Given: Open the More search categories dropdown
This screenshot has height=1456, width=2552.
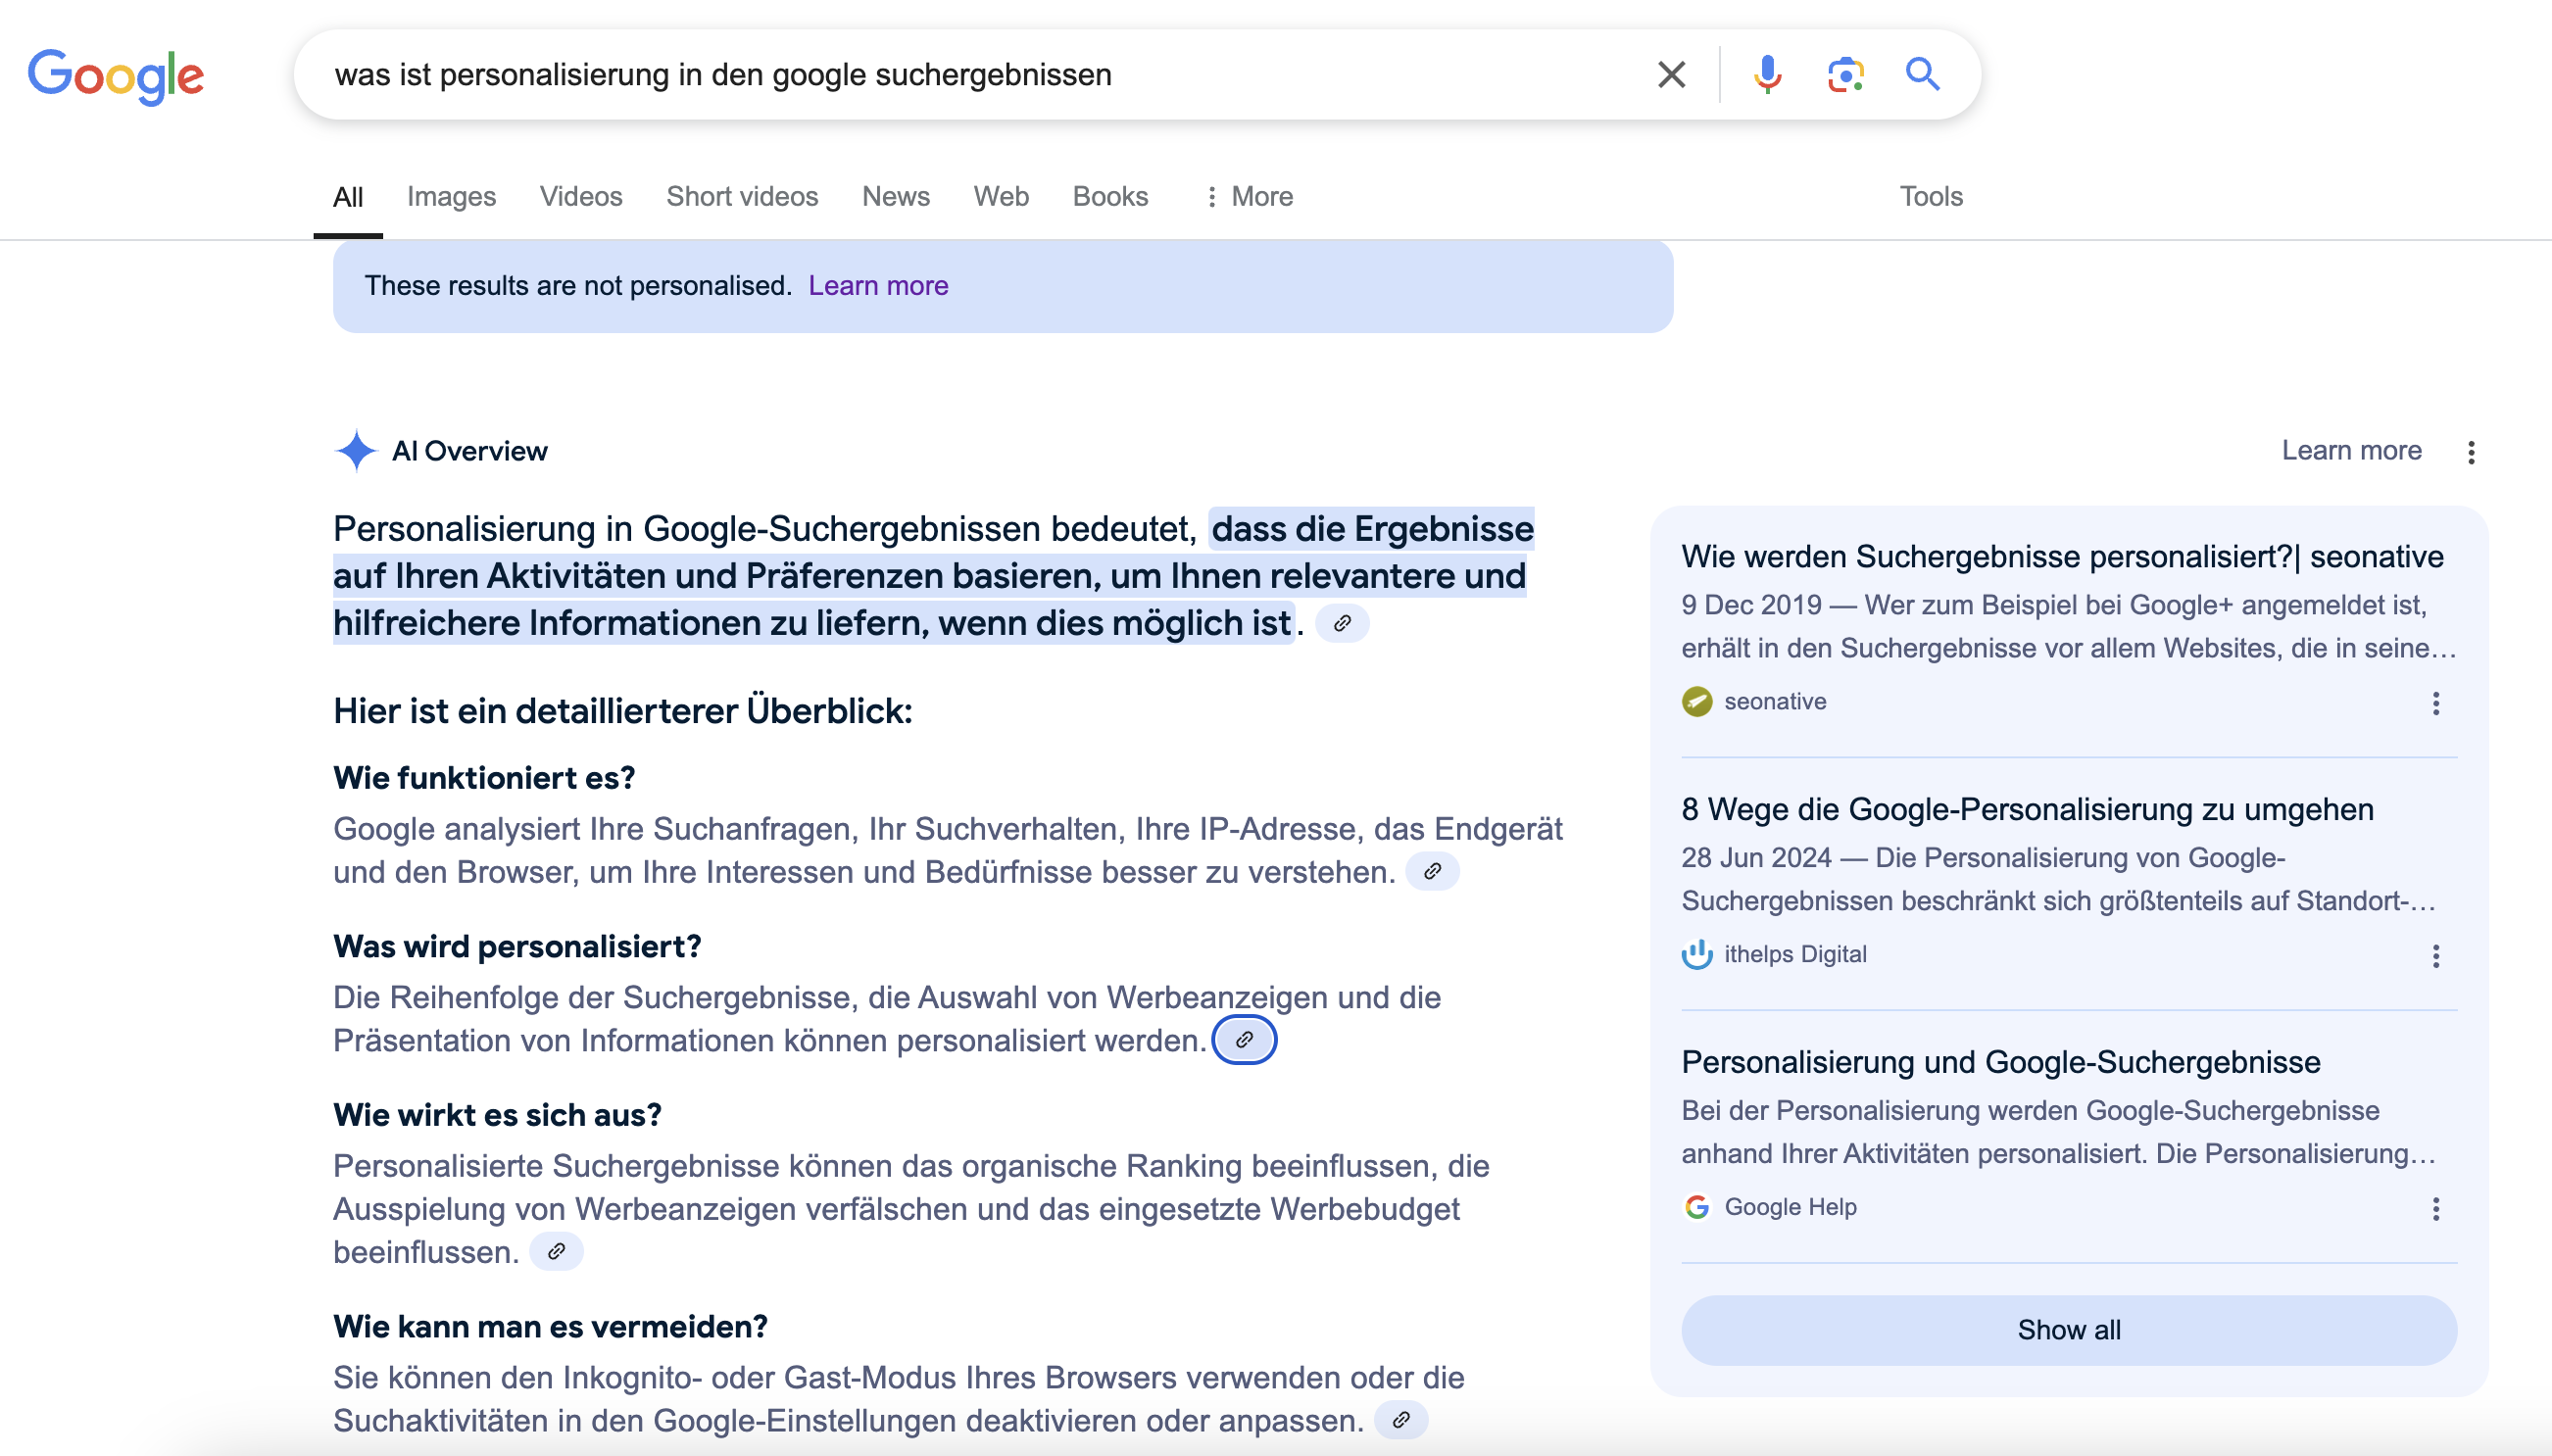Looking at the screenshot, I should pos(1249,196).
